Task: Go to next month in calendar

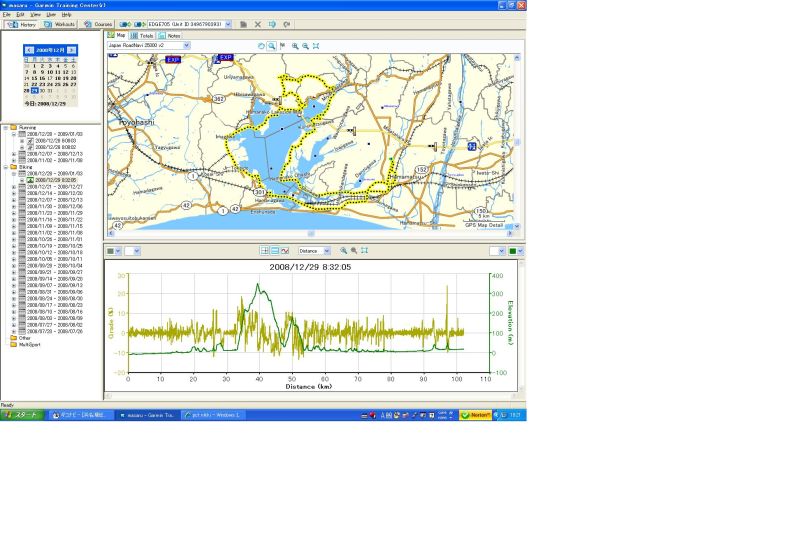Action: coord(71,50)
